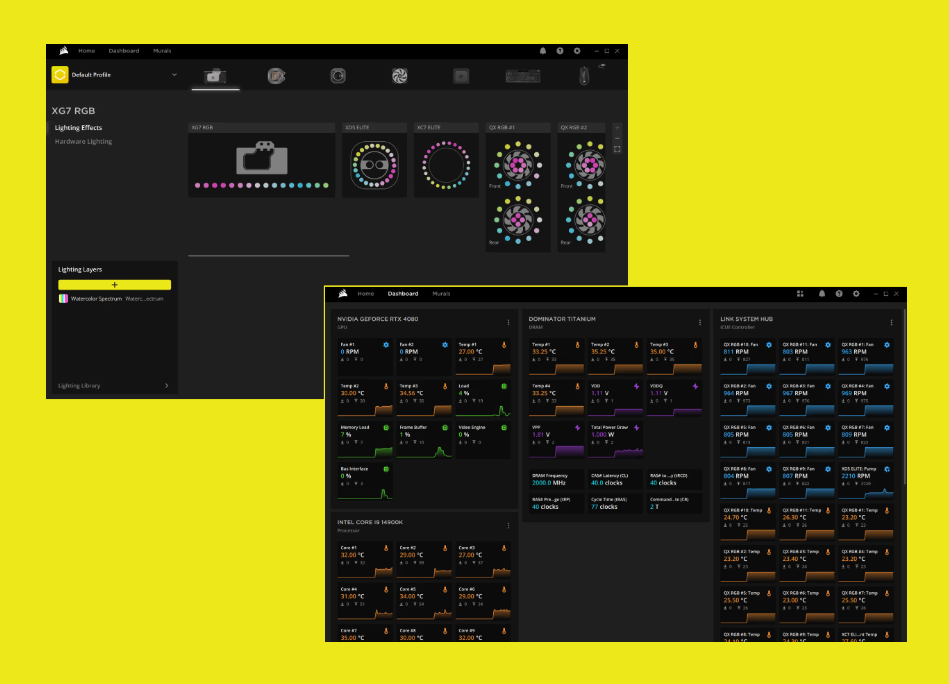Select the XG7 RGB device preview
The image size is (949, 684).
pos(261,160)
